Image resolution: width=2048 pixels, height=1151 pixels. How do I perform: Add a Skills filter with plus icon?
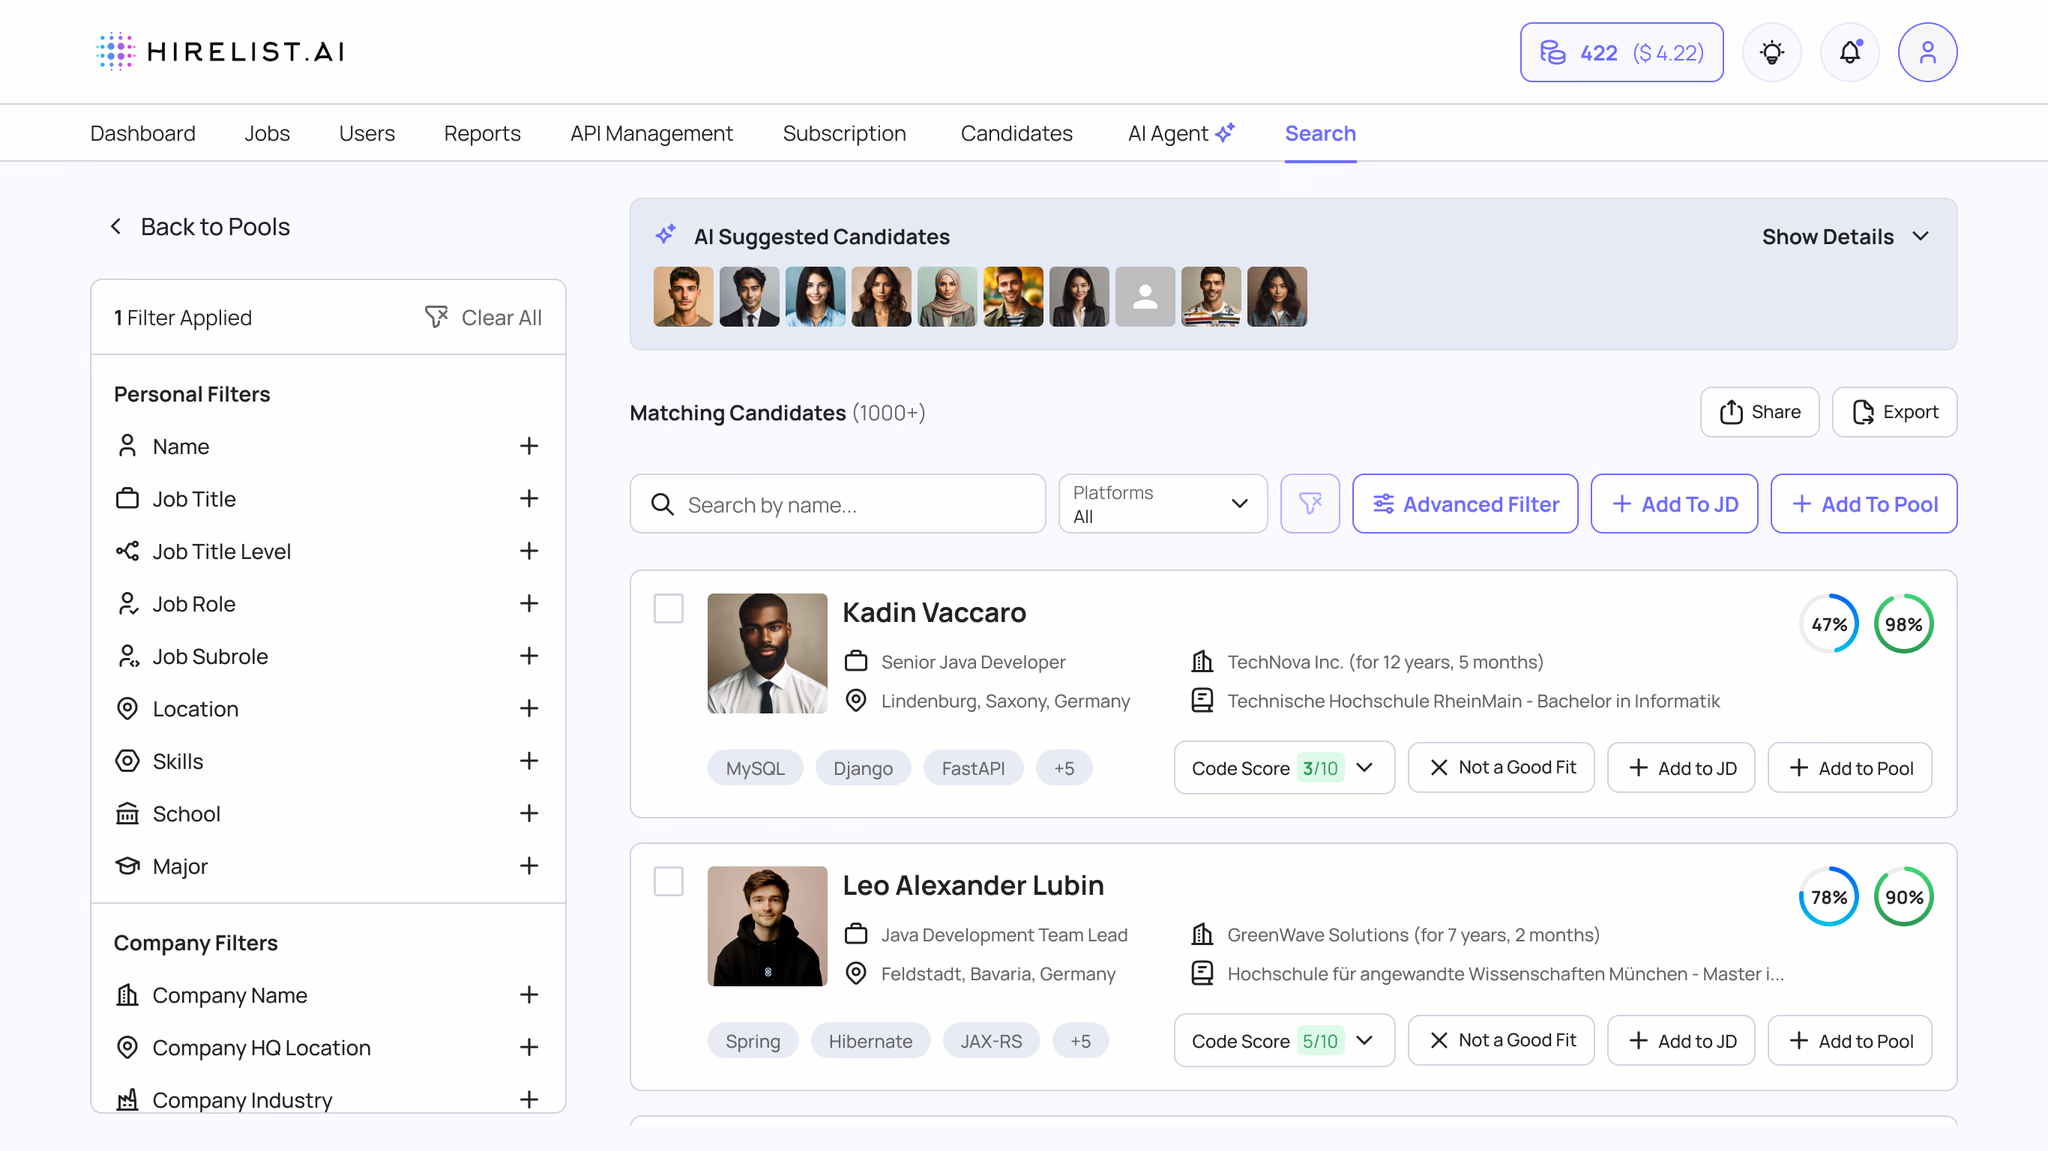click(x=529, y=761)
